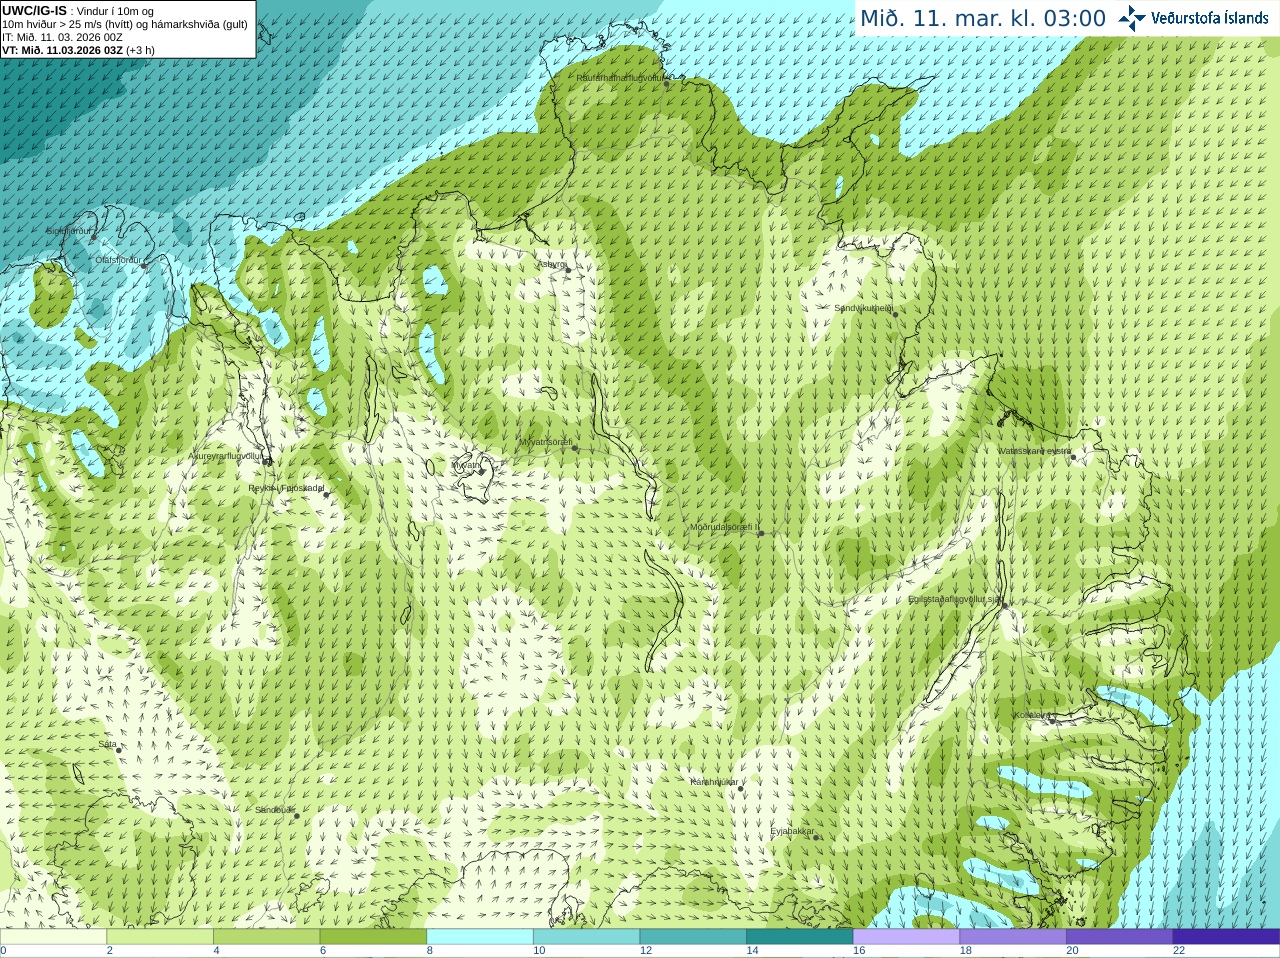Click the Mývatnsöræfi station label
Image resolution: width=1280 pixels, height=958 pixels.
(545, 442)
